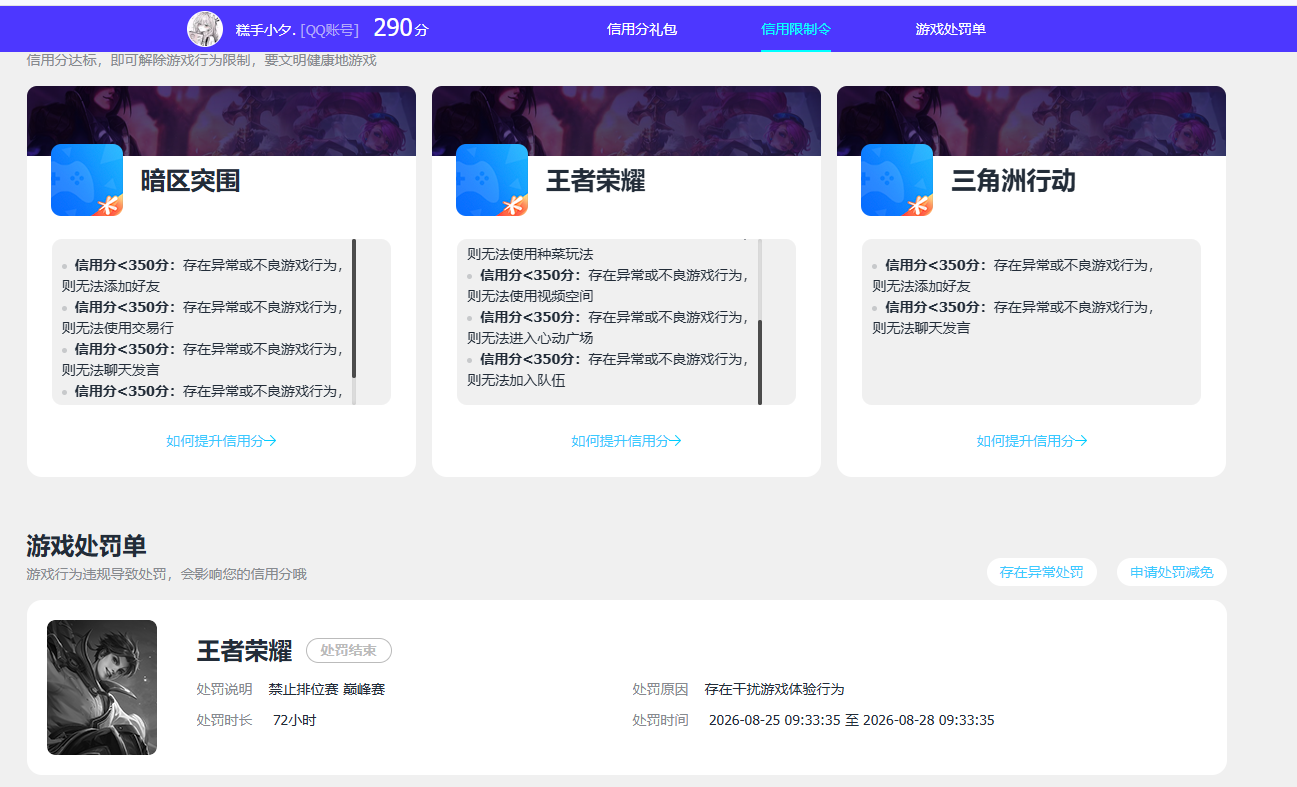
Task: Click the 存在干扰游戏体验行为 punishment reason
Action: tap(775, 690)
